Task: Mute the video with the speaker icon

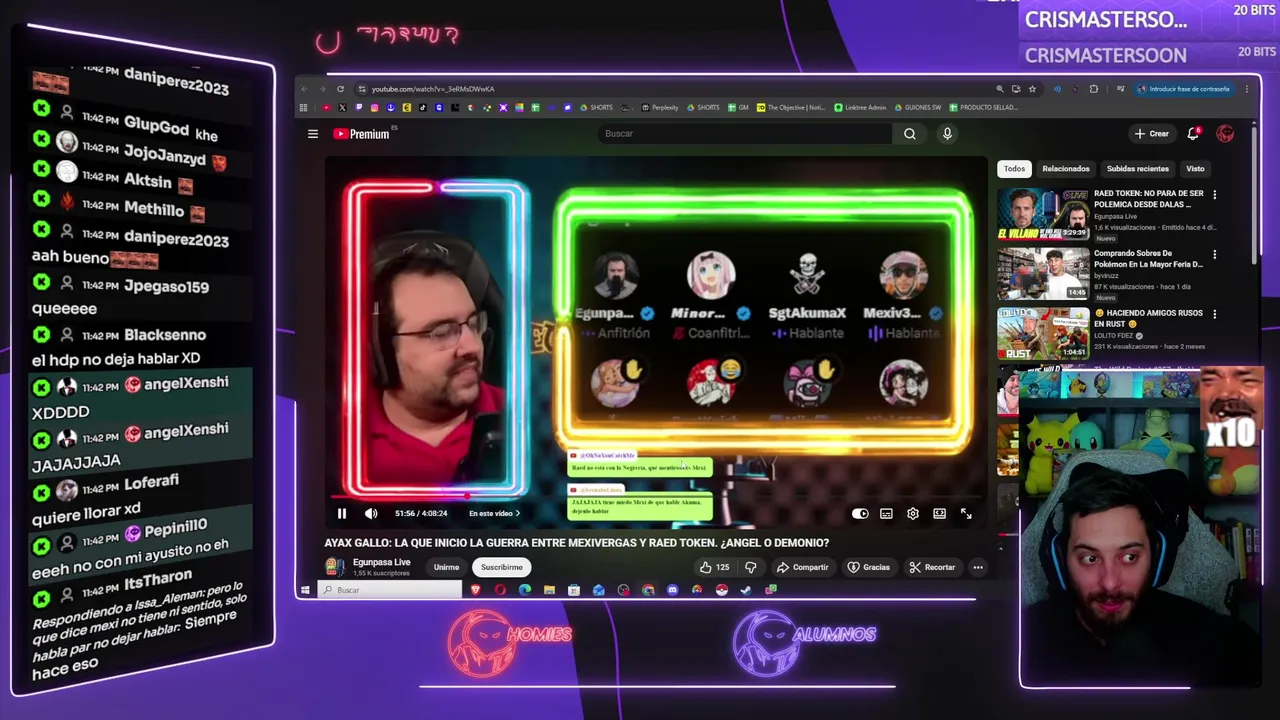Action: (371, 514)
